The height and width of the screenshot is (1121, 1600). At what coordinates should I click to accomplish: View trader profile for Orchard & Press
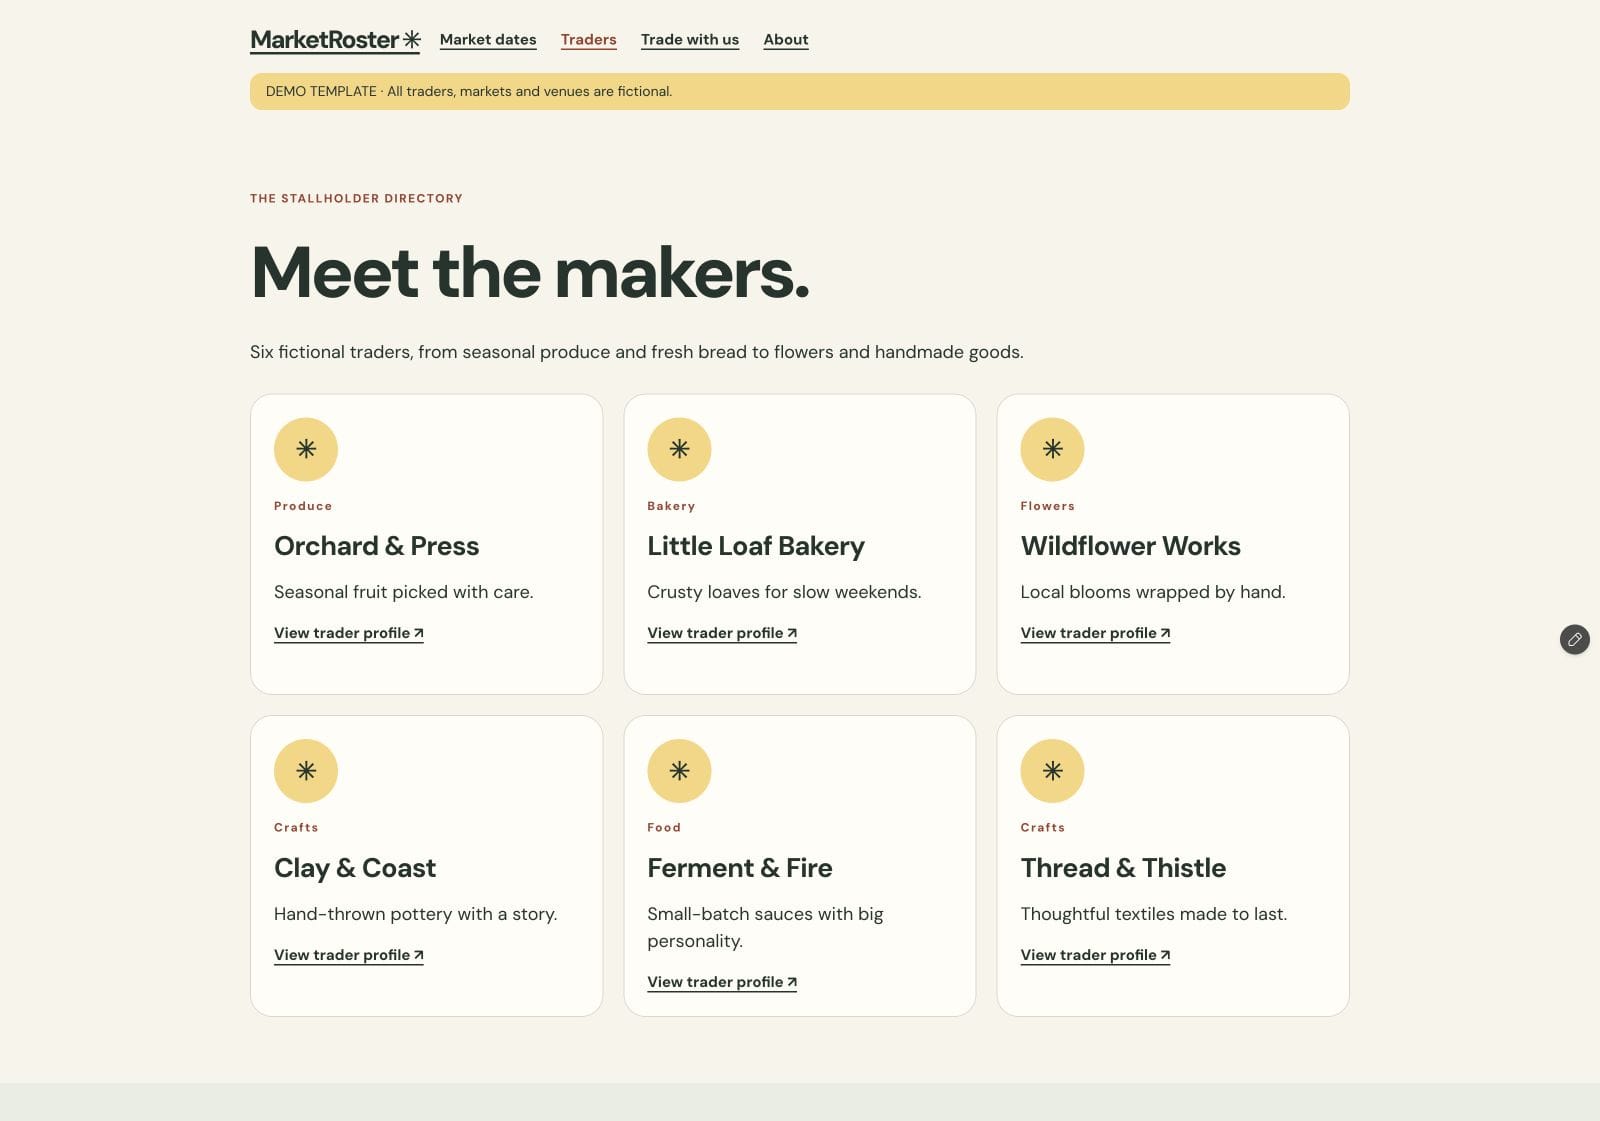[349, 633]
